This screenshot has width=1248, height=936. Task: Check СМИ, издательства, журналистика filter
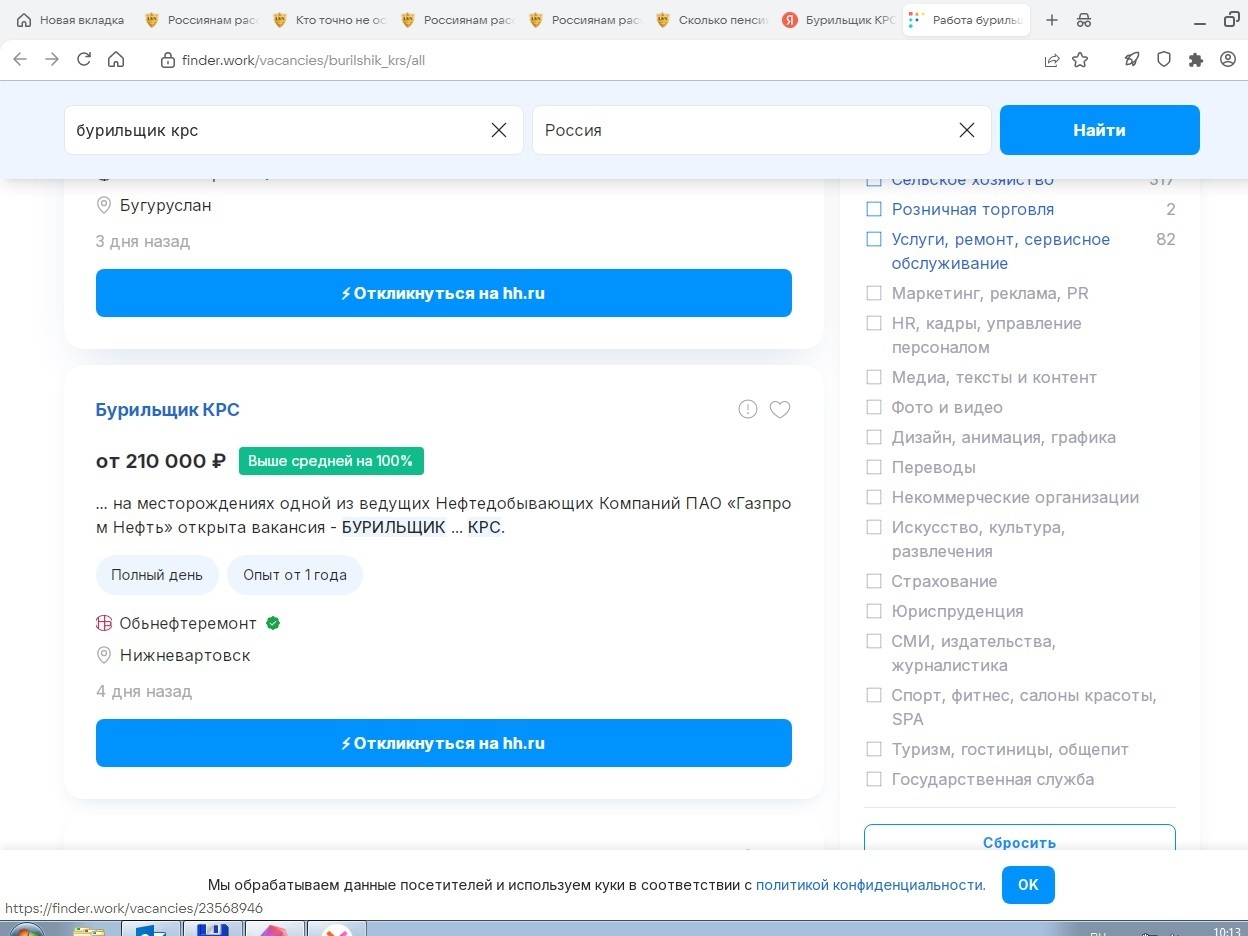[x=874, y=641]
